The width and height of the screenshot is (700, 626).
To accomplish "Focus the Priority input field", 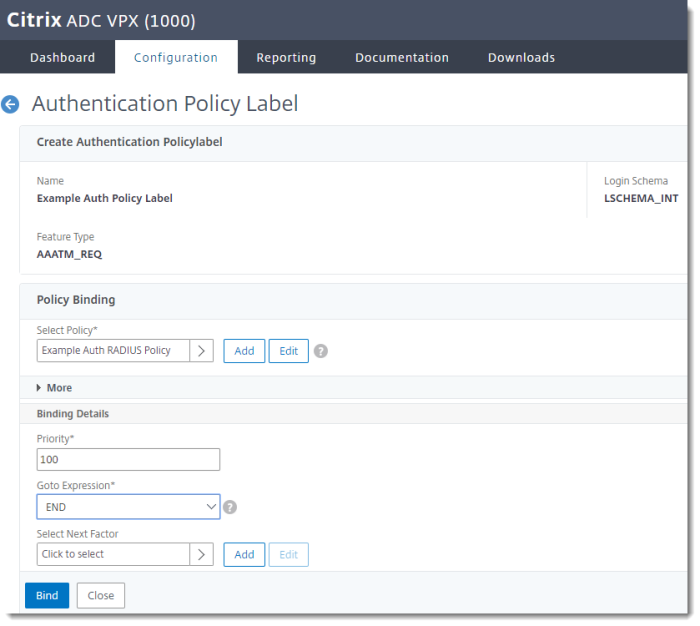I will (x=128, y=459).
